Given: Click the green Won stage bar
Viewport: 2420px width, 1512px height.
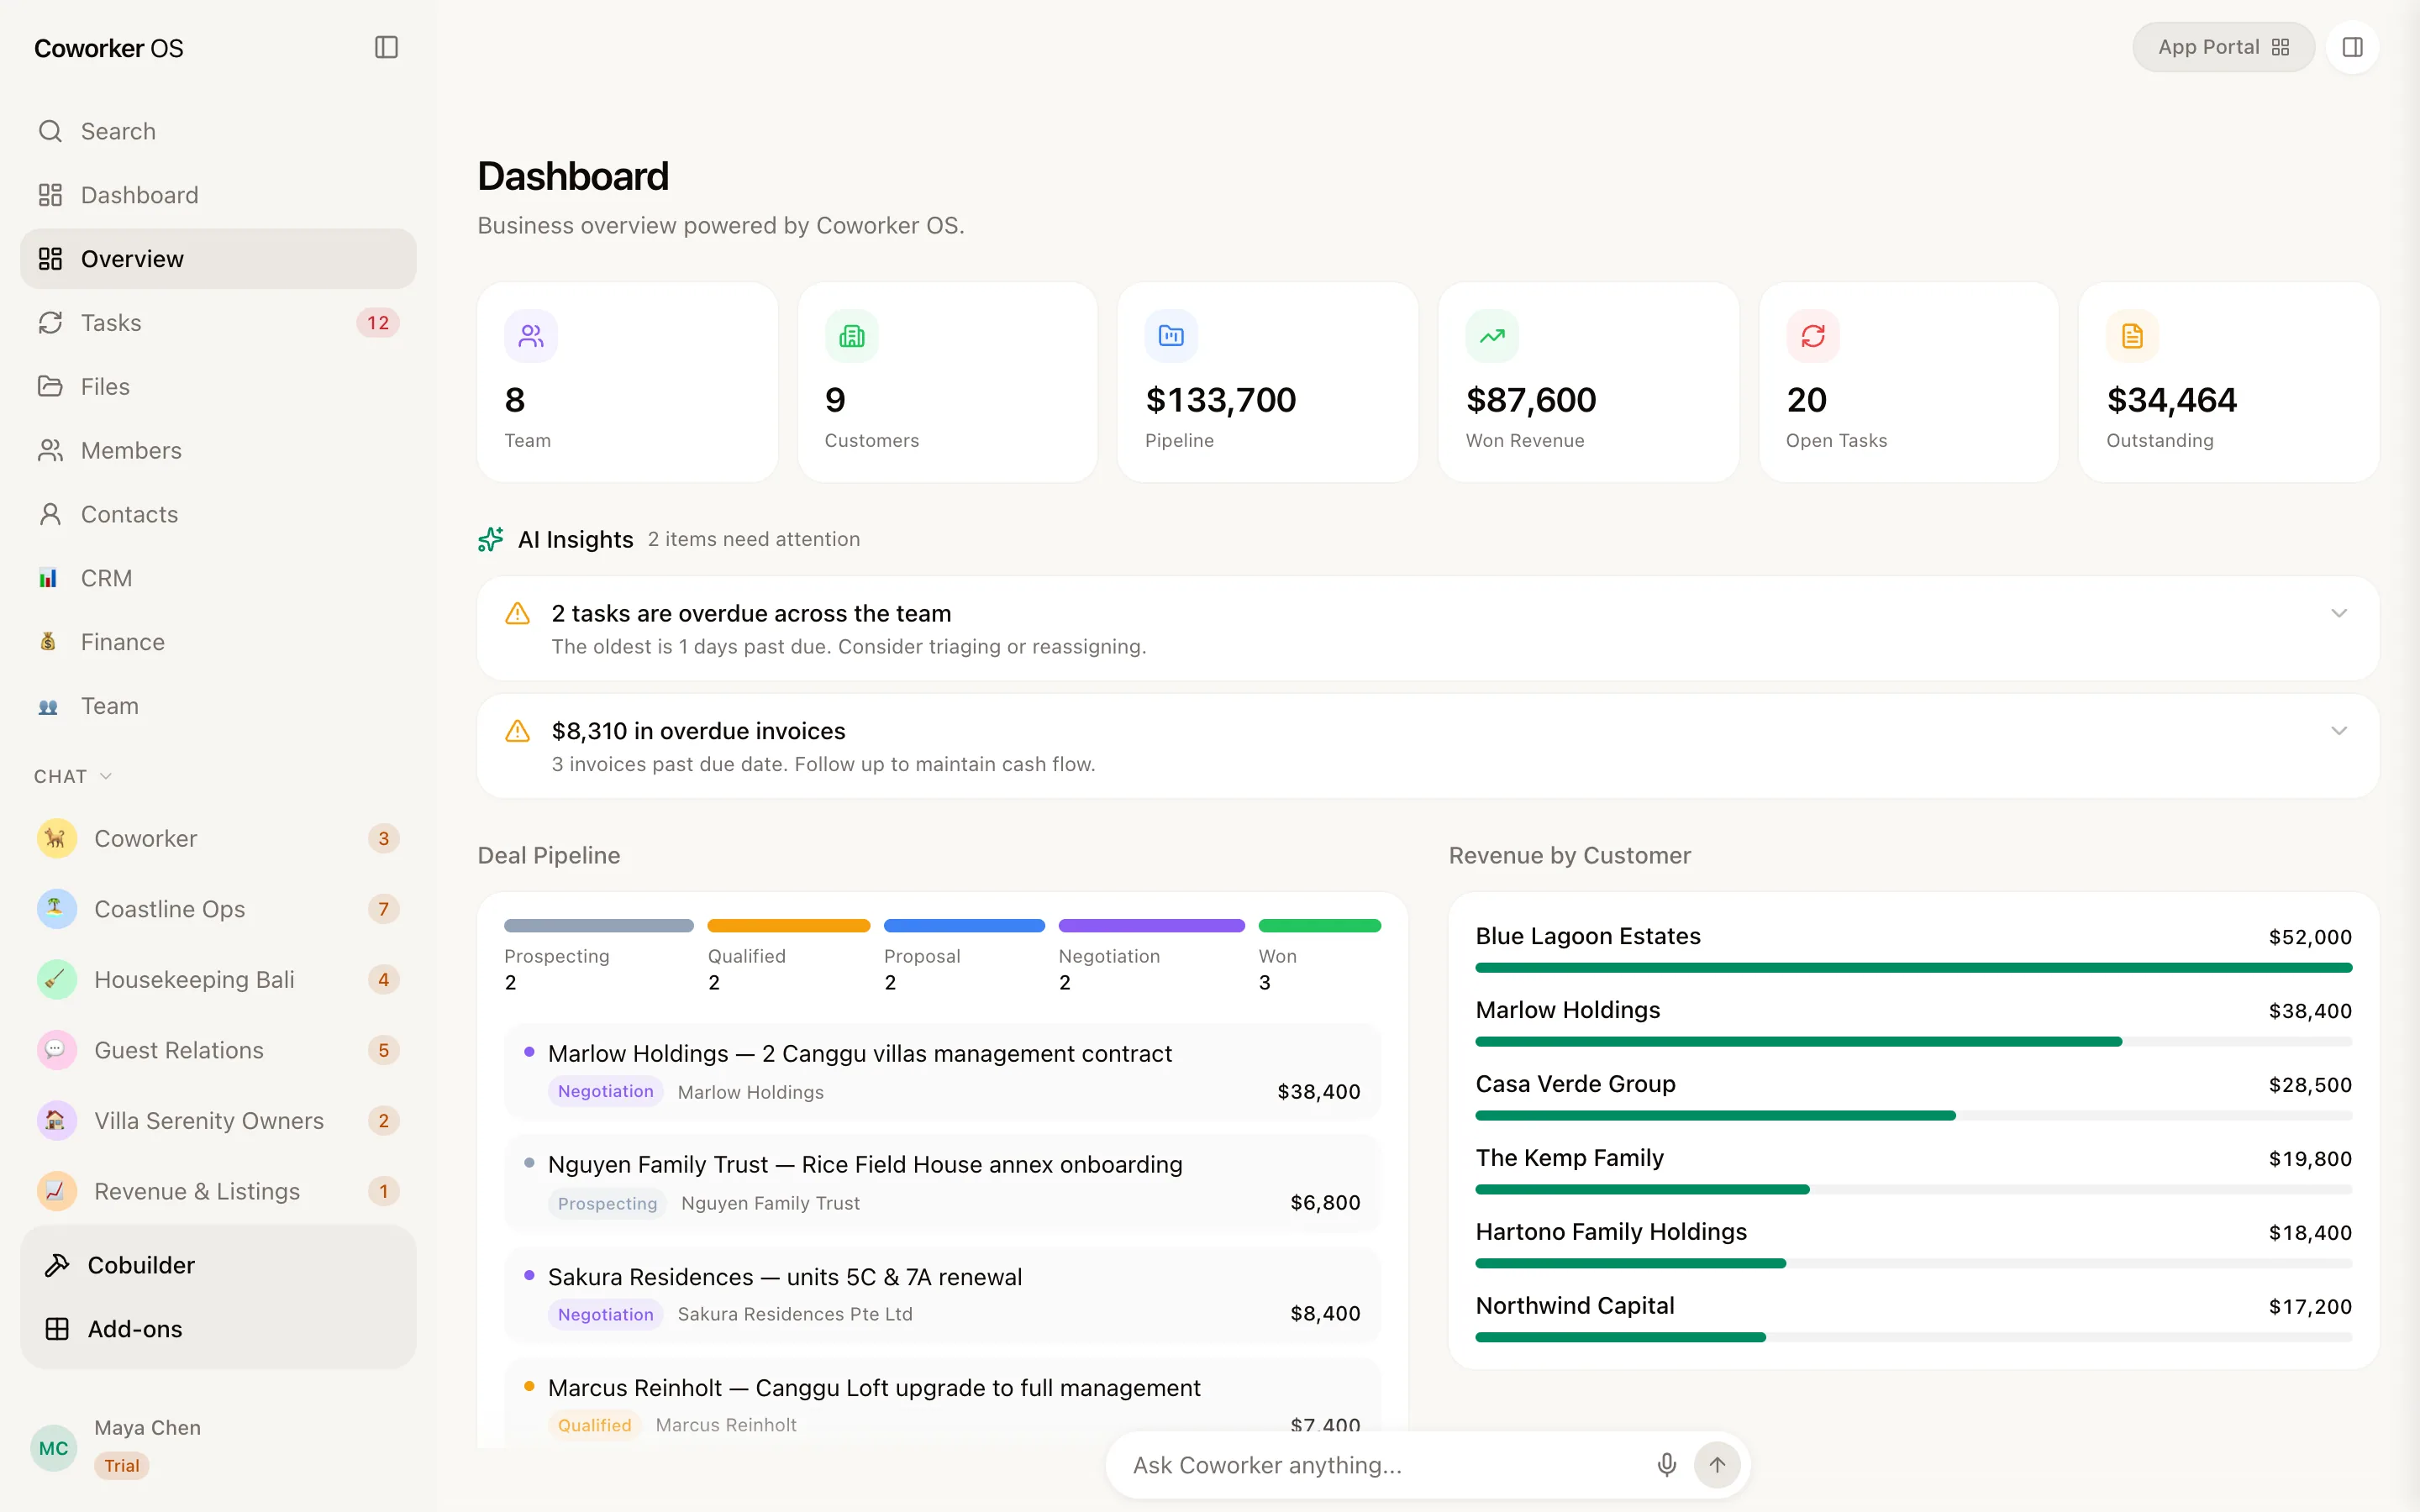Looking at the screenshot, I should 1320,926.
